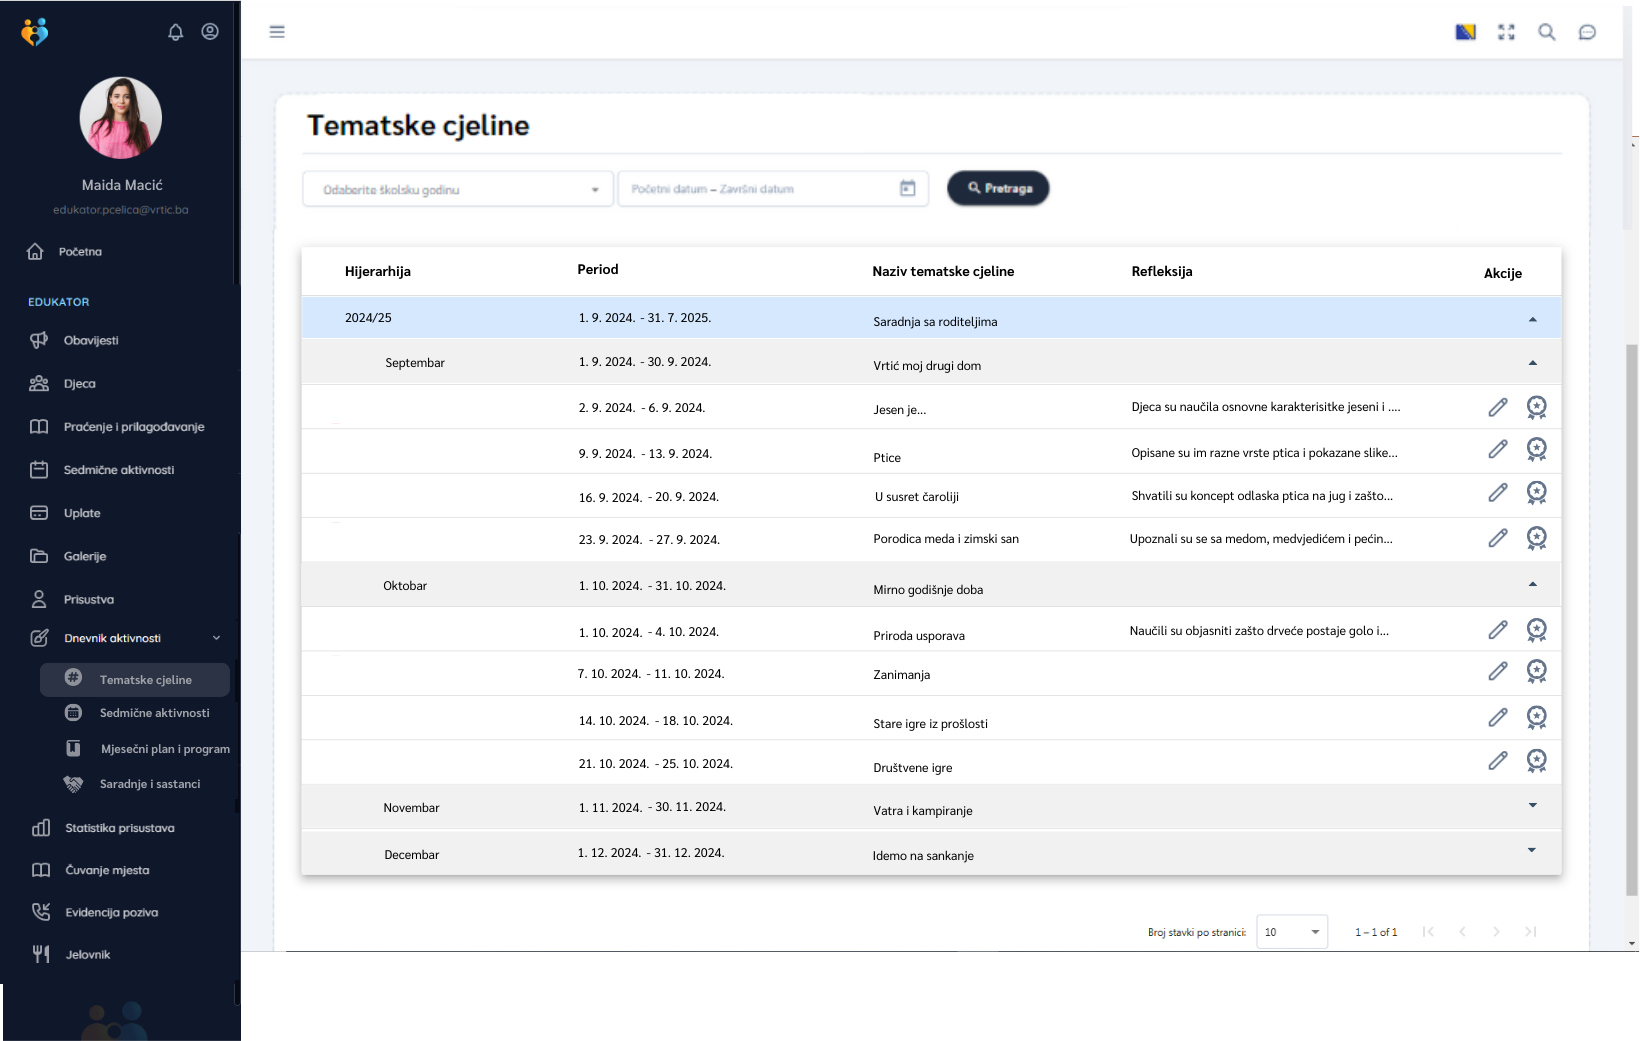Open the chat bubble icon
Screen dimensions: 1640x1041
pos(1587,31)
